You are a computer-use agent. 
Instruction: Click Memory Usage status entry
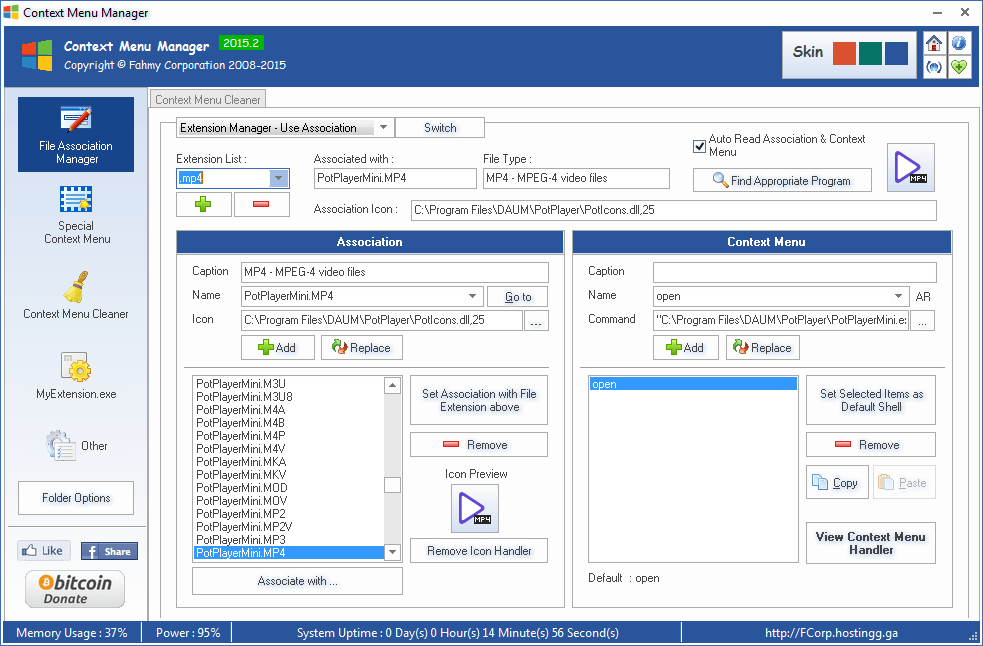(x=71, y=633)
